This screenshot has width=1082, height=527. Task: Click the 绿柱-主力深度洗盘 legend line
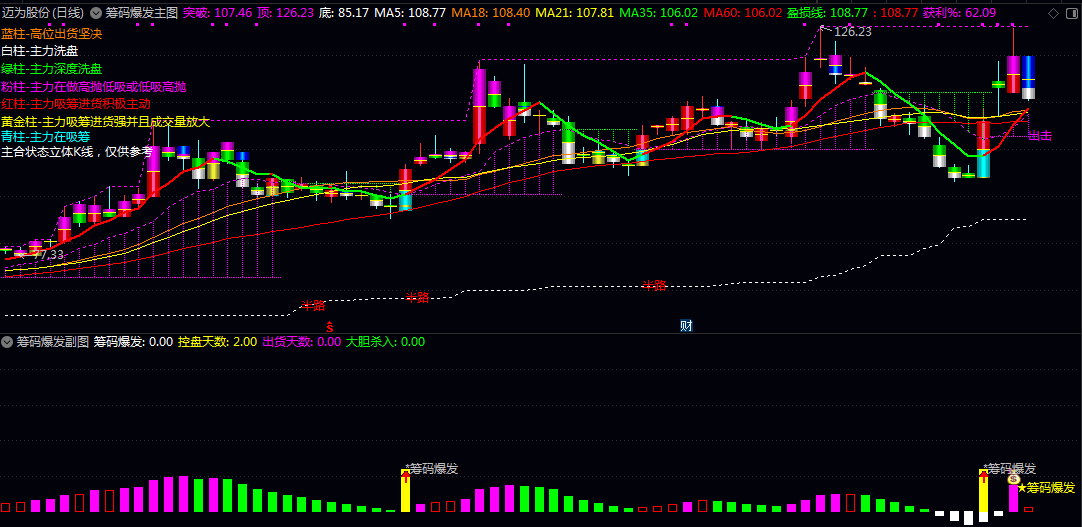tap(52, 69)
